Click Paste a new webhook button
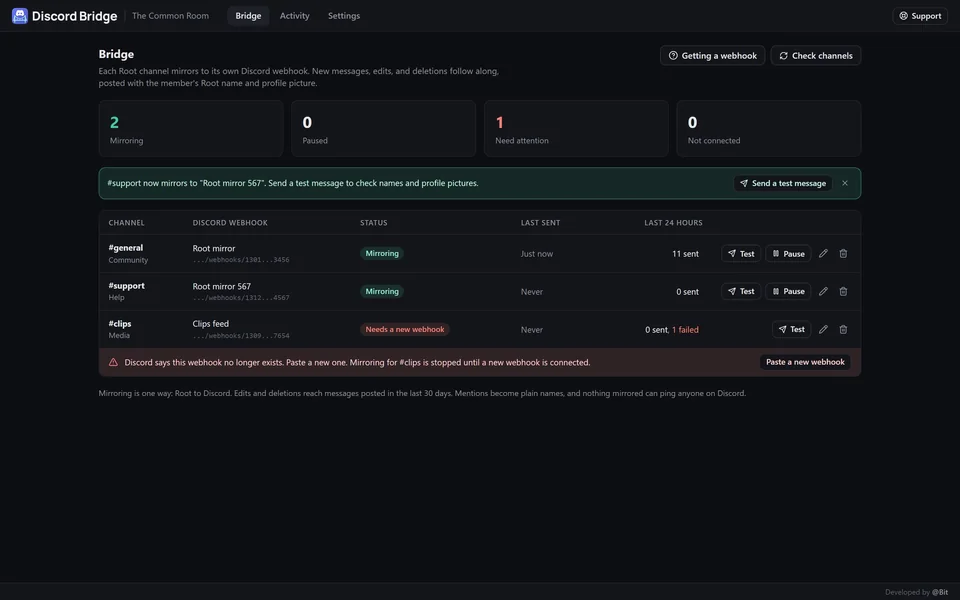Viewport: 960px width, 600px height. coord(805,362)
